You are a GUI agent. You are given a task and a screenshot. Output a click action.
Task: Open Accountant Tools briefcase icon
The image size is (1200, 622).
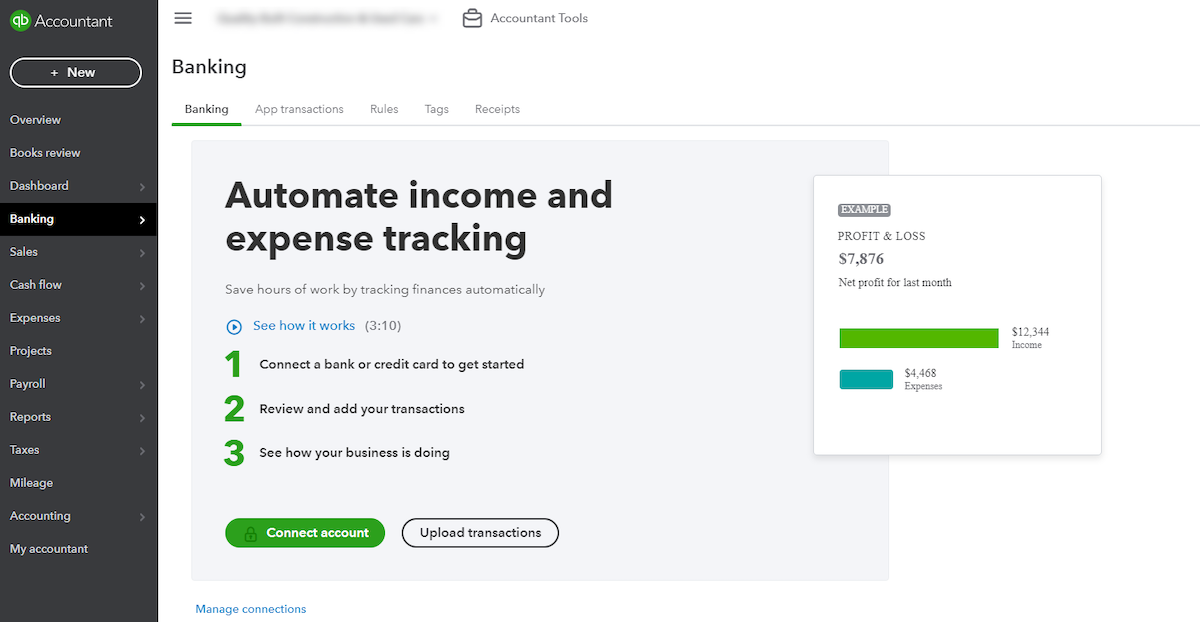point(472,18)
